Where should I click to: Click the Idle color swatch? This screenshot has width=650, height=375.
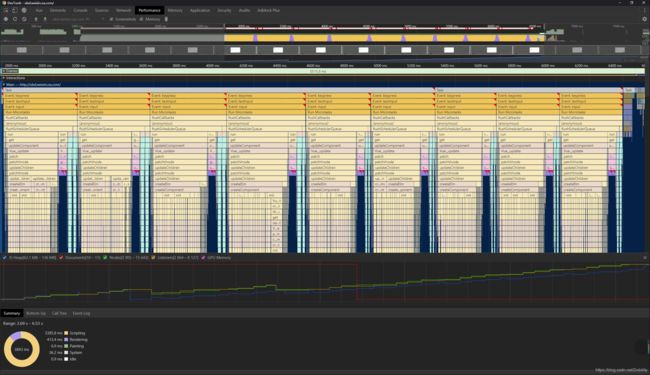66,359
